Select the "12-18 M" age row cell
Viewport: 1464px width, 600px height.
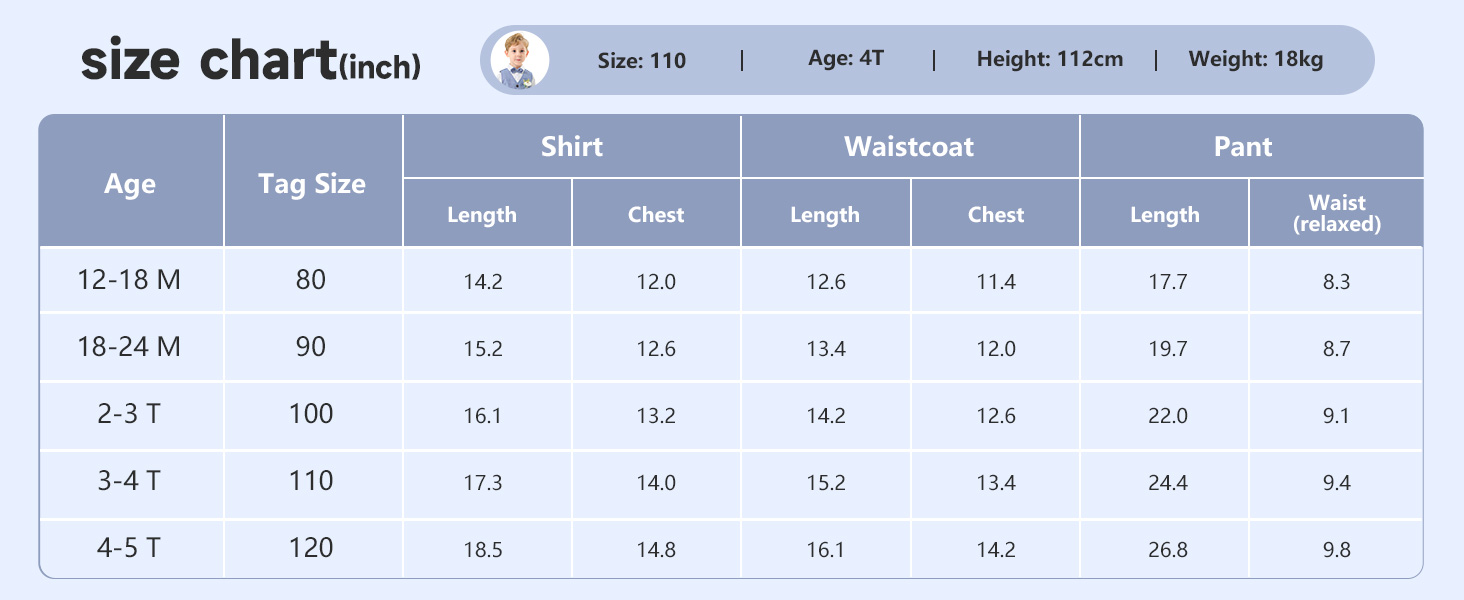[x=129, y=281]
